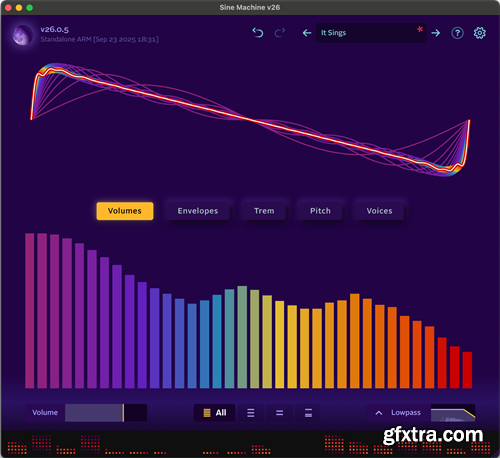Image resolution: width=500 pixels, height=458 pixels.
Task: Click the redo arrow icon
Action: click(280, 33)
